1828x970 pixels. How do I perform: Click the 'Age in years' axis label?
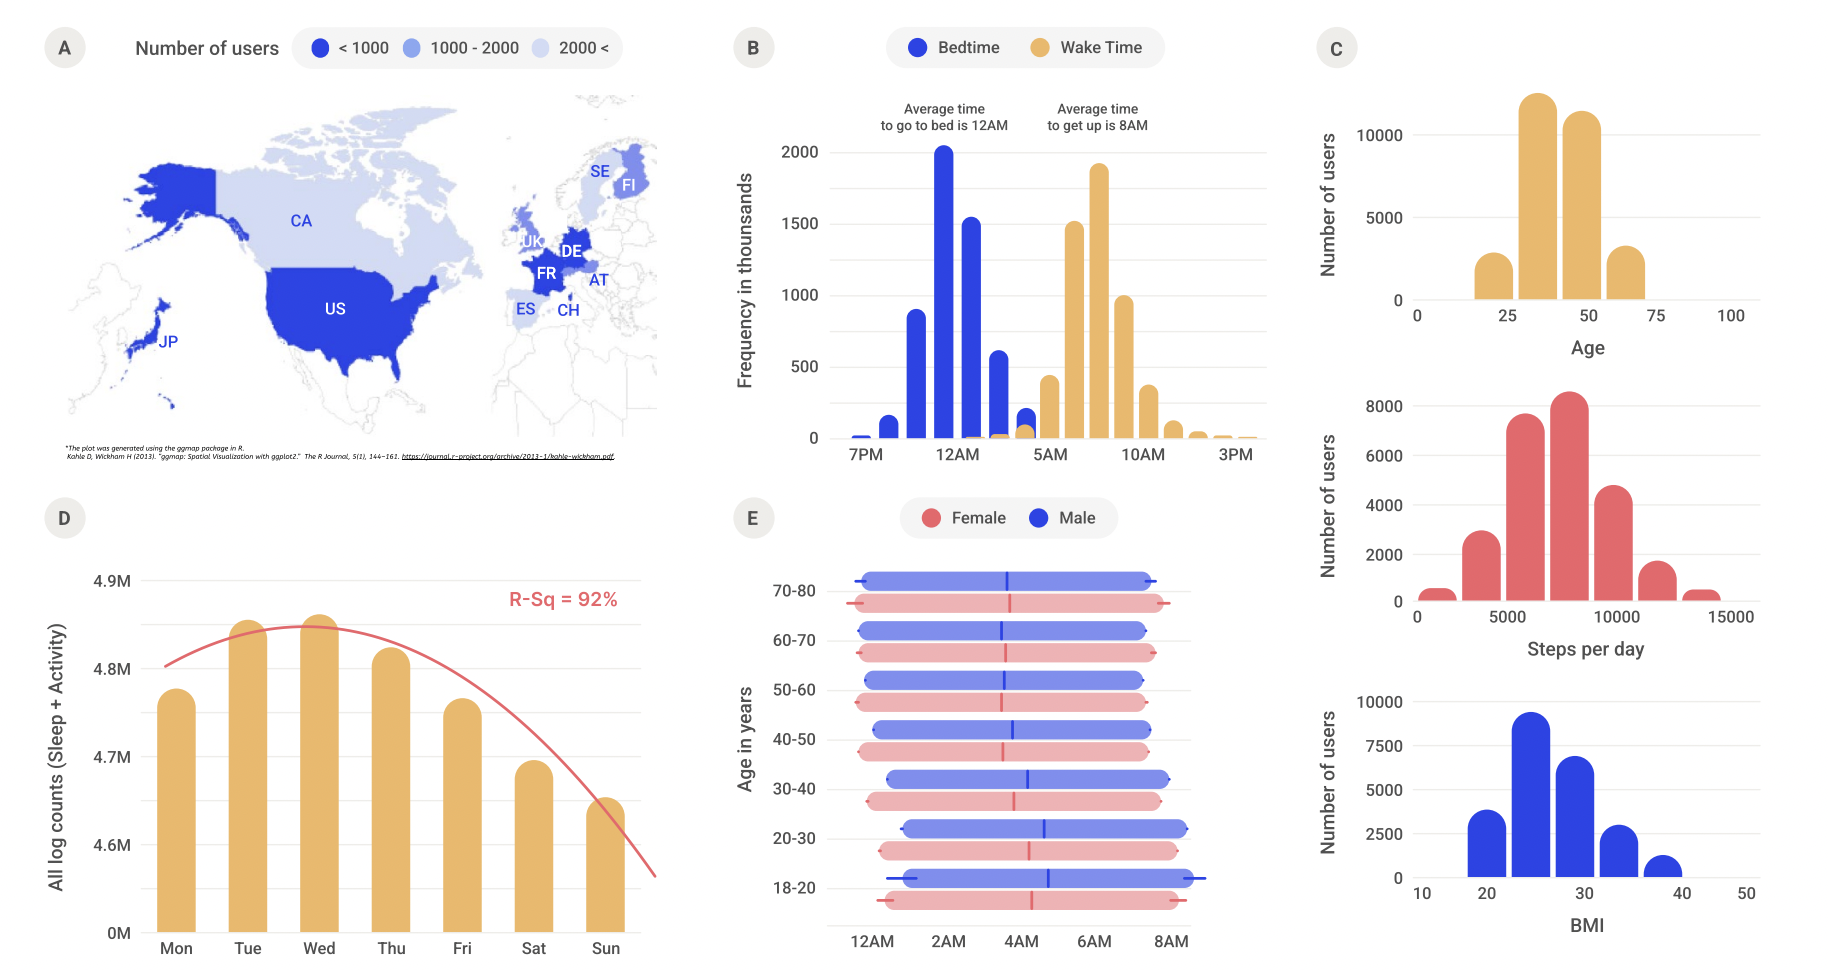(x=745, y=739)
